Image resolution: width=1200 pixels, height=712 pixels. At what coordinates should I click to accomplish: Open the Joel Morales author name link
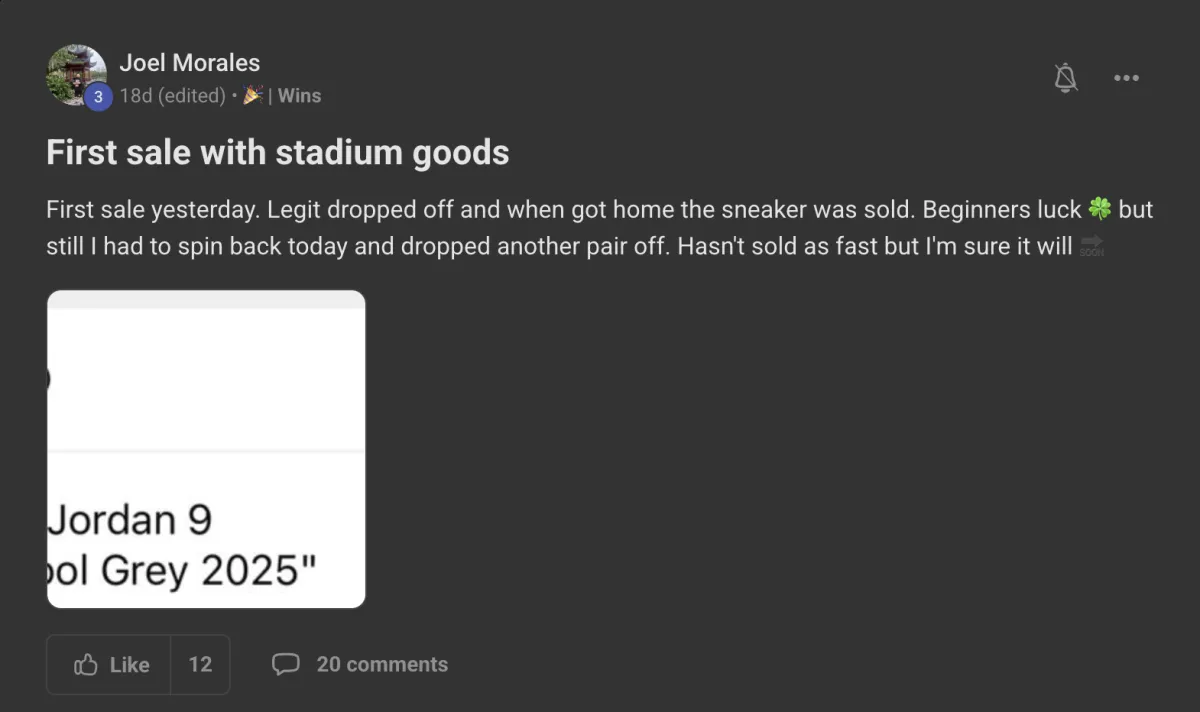click(190, 62)
